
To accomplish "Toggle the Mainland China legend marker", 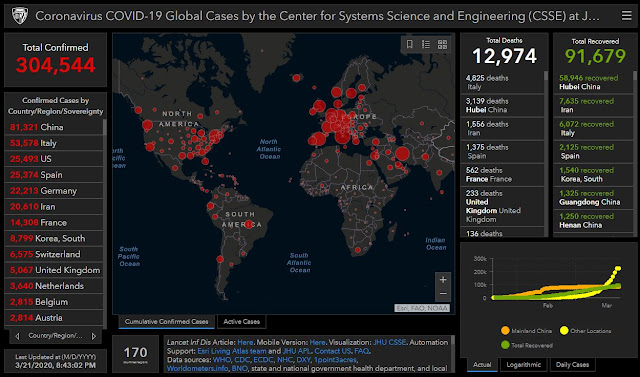I will coord(505,330).
